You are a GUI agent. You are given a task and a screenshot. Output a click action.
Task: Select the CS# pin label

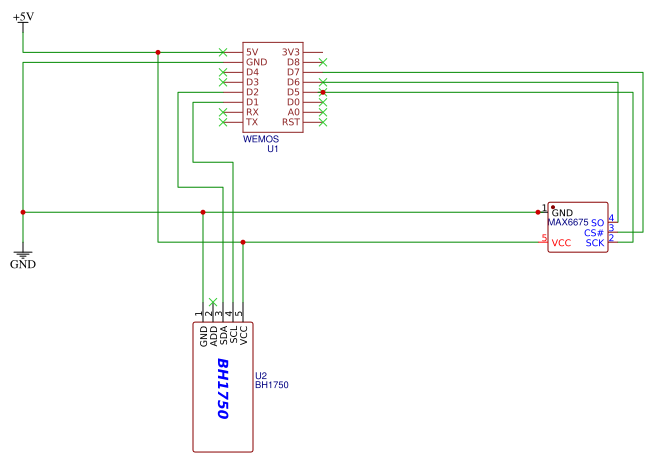pos(593,233)
